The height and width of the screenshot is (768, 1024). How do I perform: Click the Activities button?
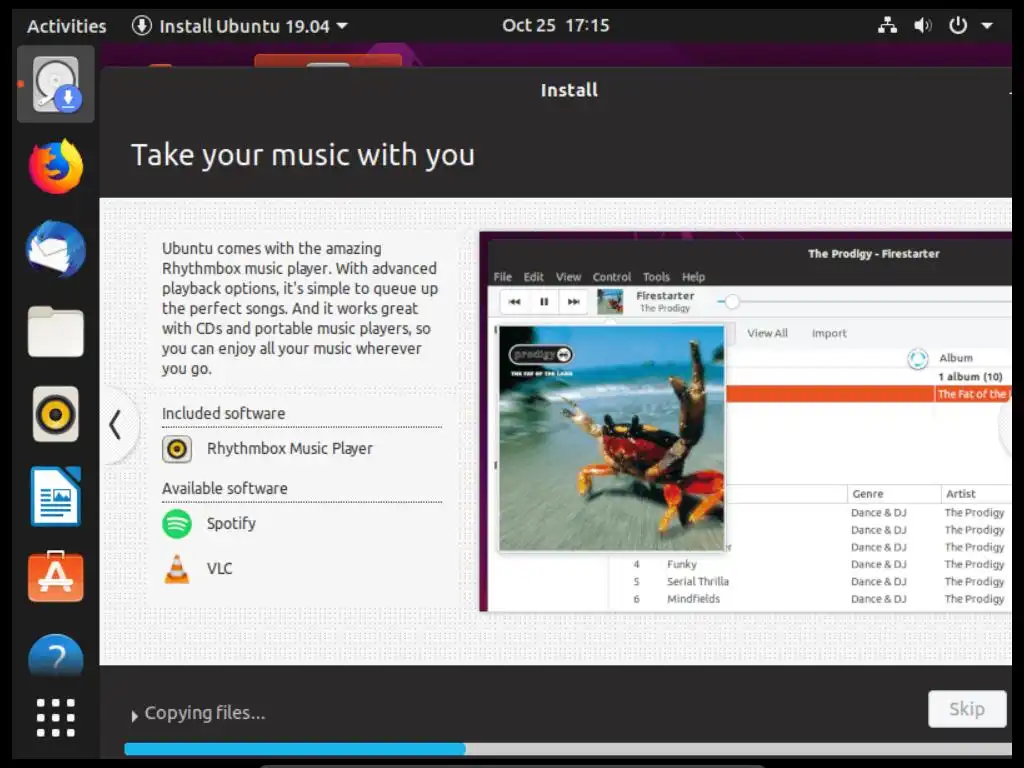tap(67, 26)
